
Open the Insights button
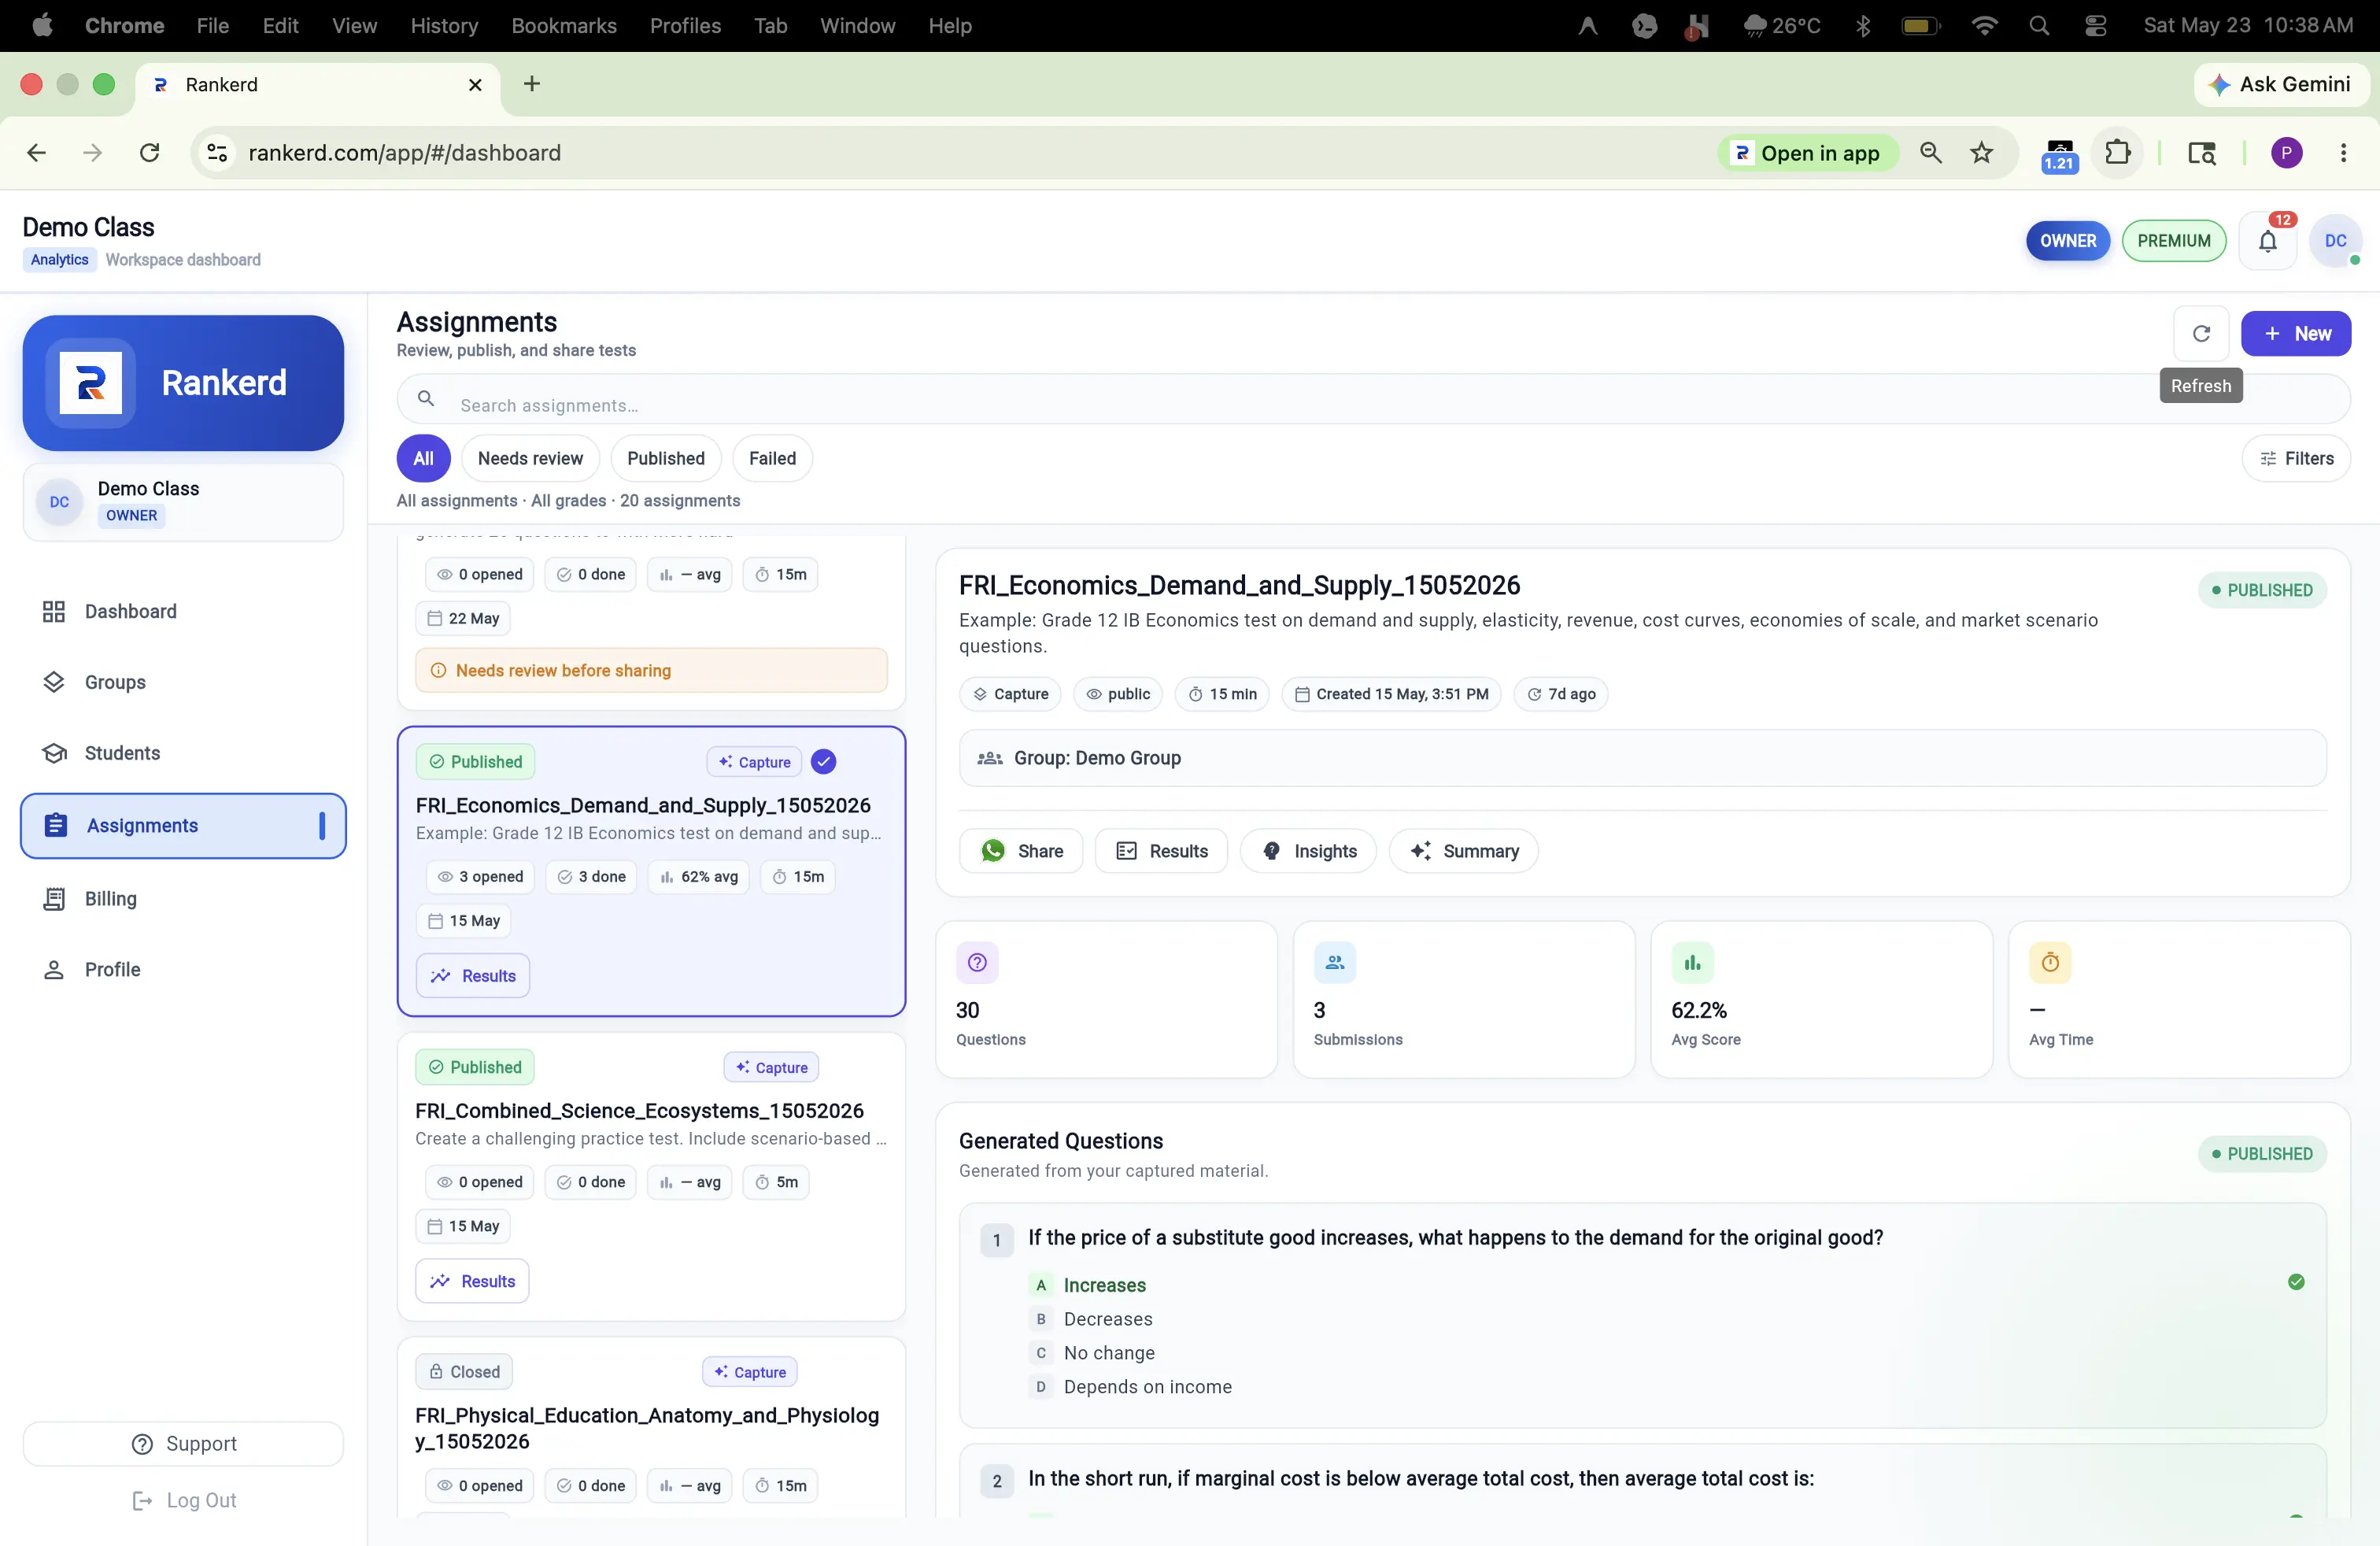click(1308, 851)
